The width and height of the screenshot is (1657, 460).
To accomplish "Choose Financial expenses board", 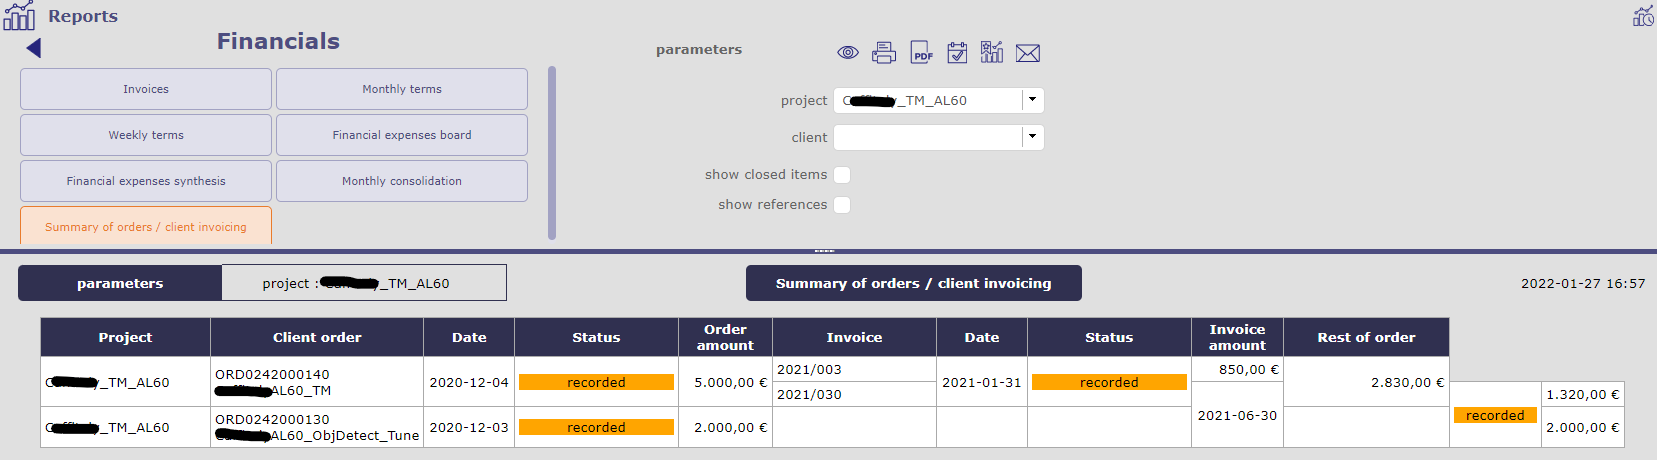I will (402, 135).
